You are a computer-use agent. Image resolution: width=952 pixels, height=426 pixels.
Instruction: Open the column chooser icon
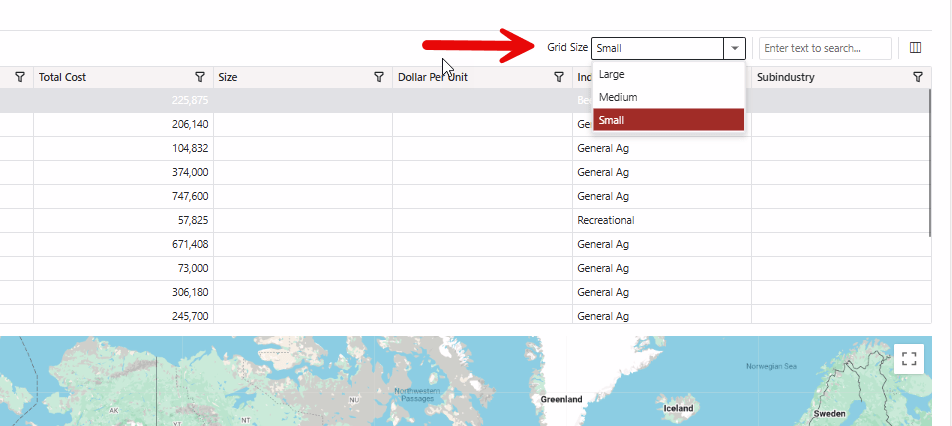click(x=915, y=48)
